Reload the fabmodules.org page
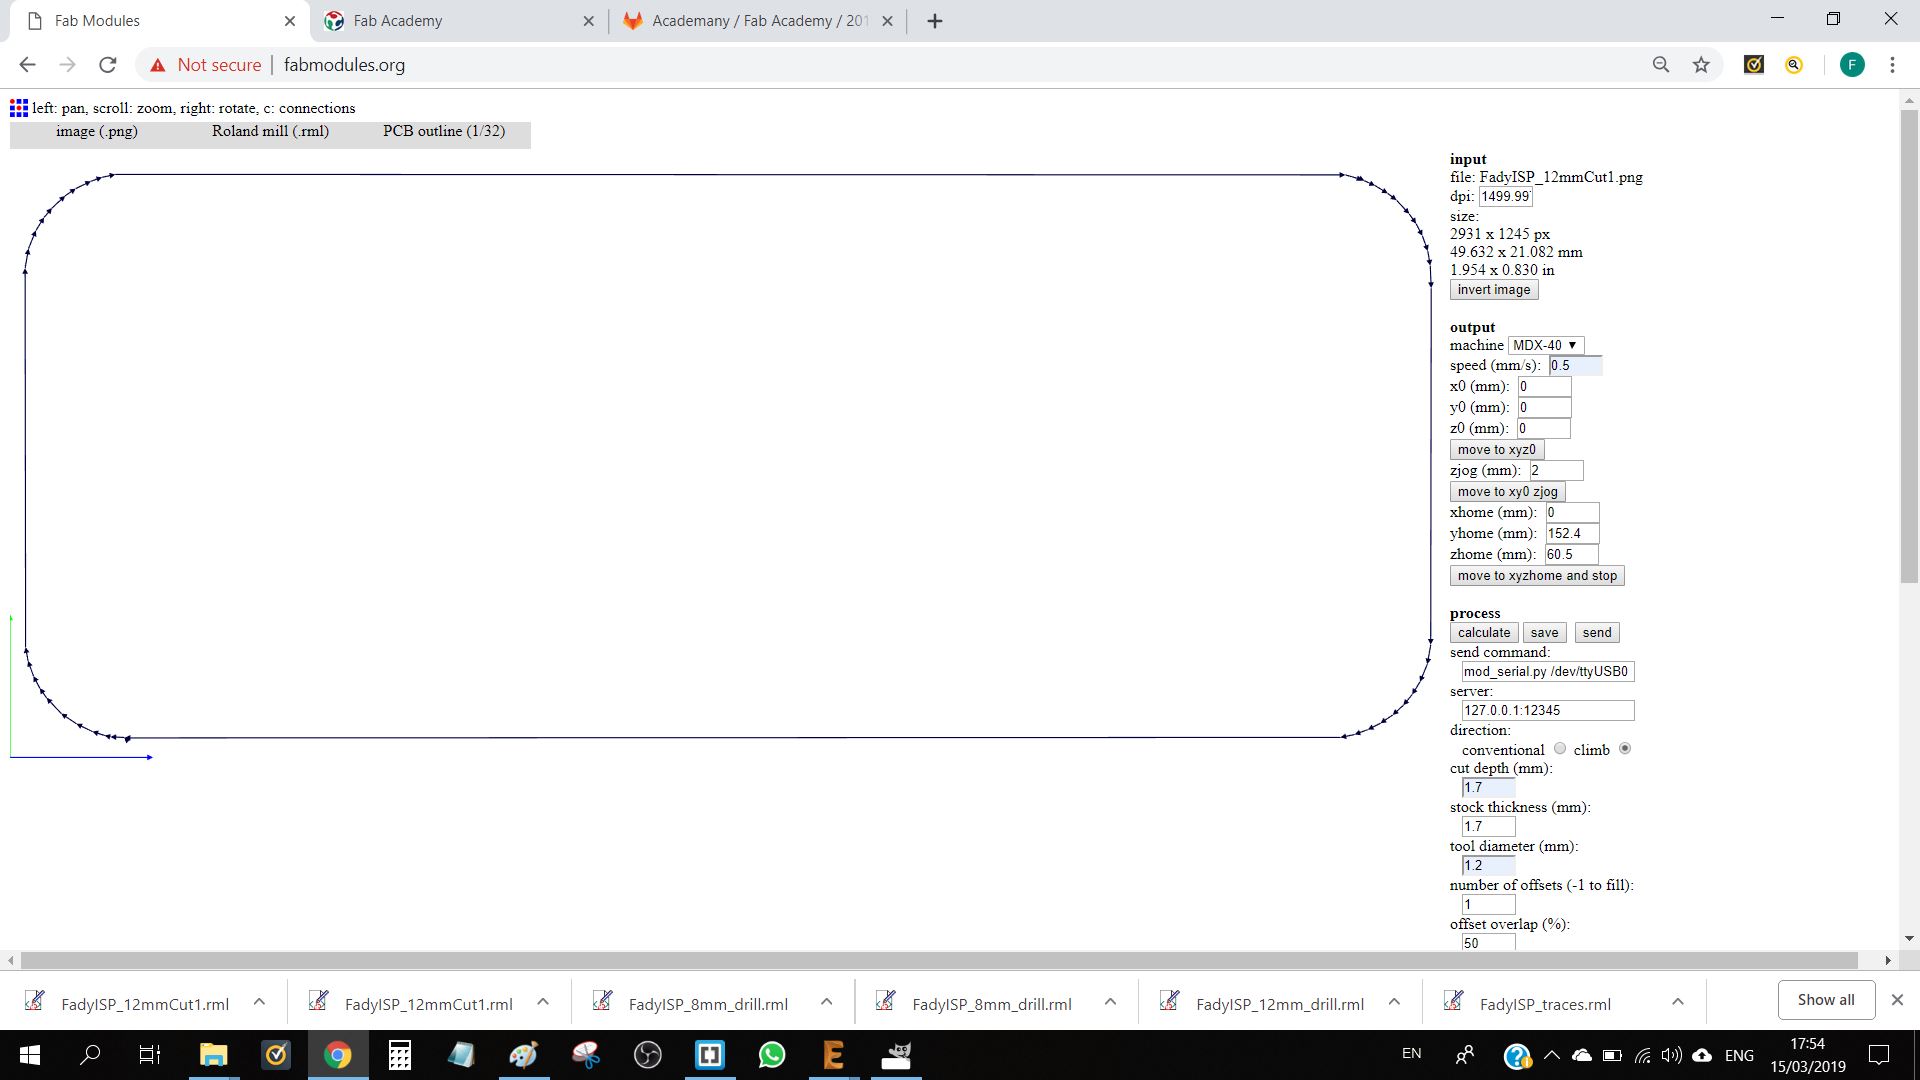The height and width of the screenshot is (1080, 1920). tap(108, 65)
